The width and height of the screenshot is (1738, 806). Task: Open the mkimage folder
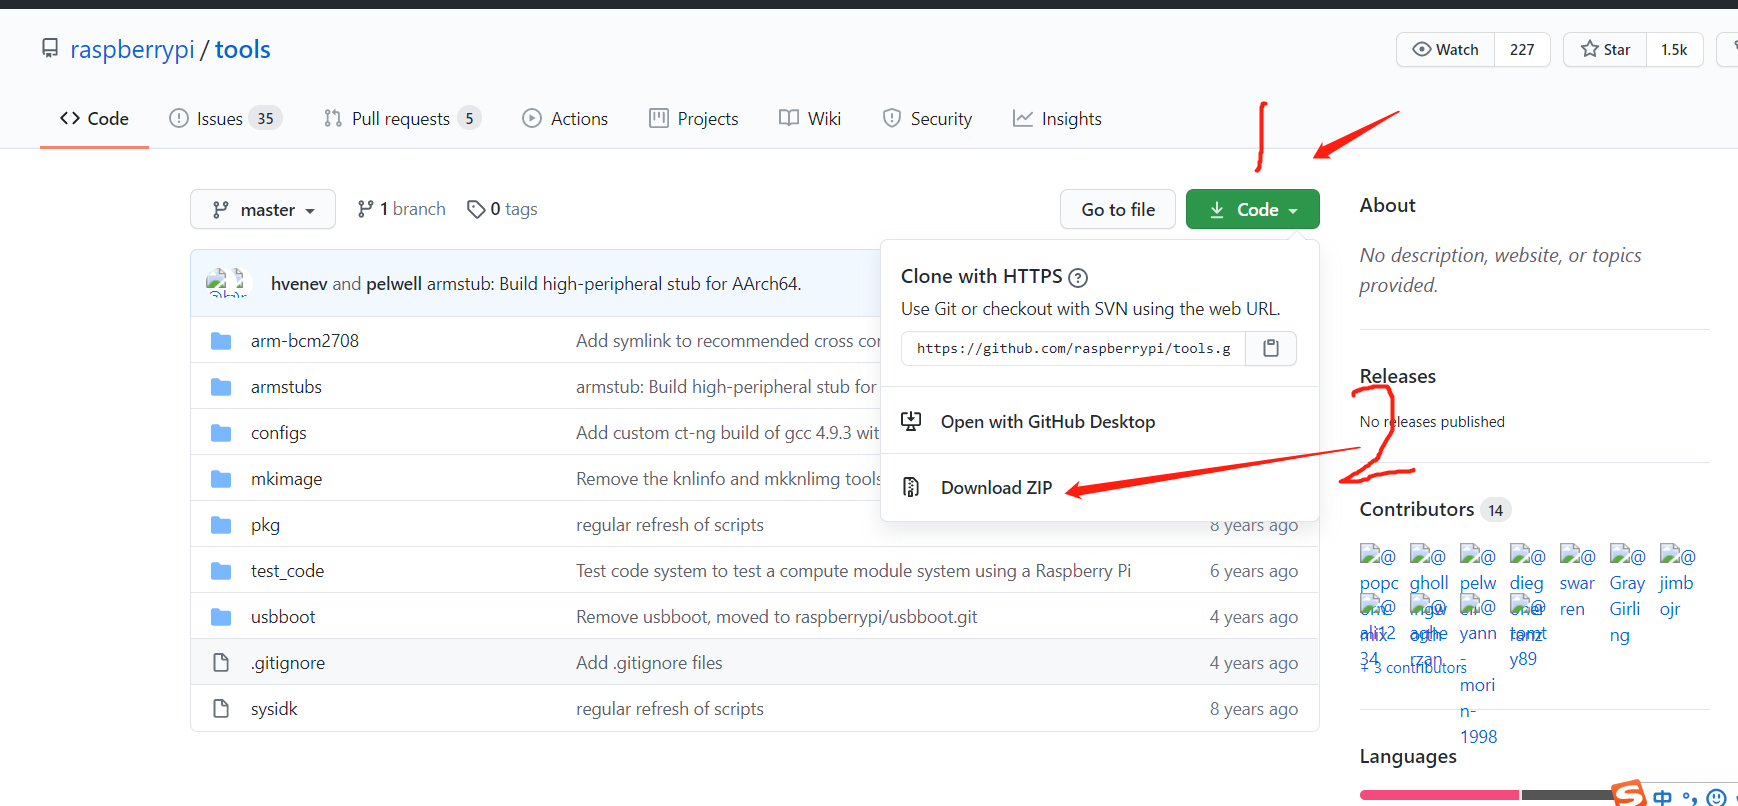[286, 479]
